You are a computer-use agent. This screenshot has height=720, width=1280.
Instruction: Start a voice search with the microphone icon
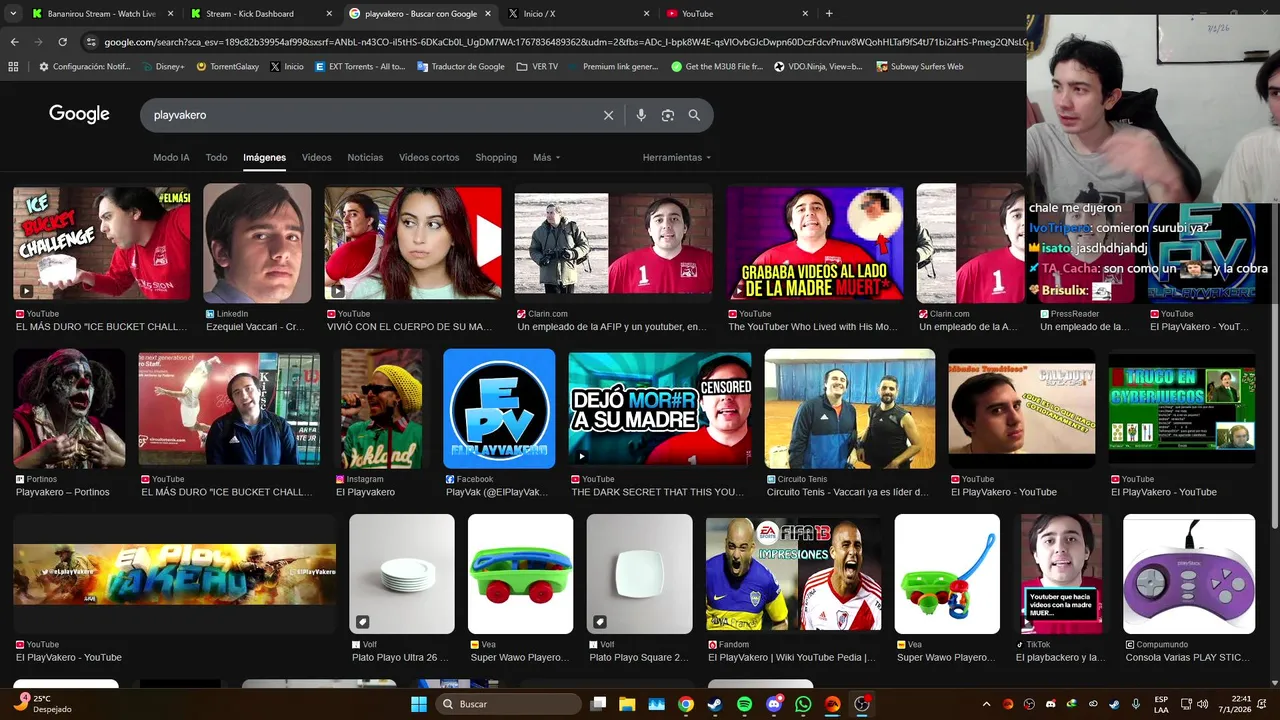tap(641, 115)
